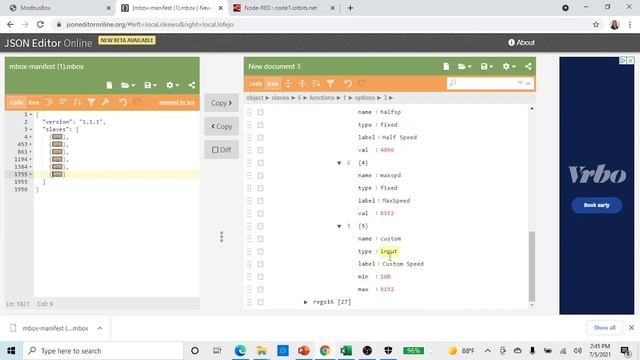The height and width of the screenshot is (360, 640).
Task: Create new document in left mbox-manifest panel
Action: tap(109, 85)
